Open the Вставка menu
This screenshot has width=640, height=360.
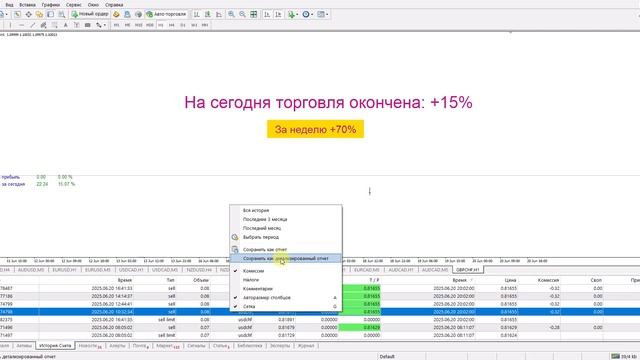click(x=27, y=5)
